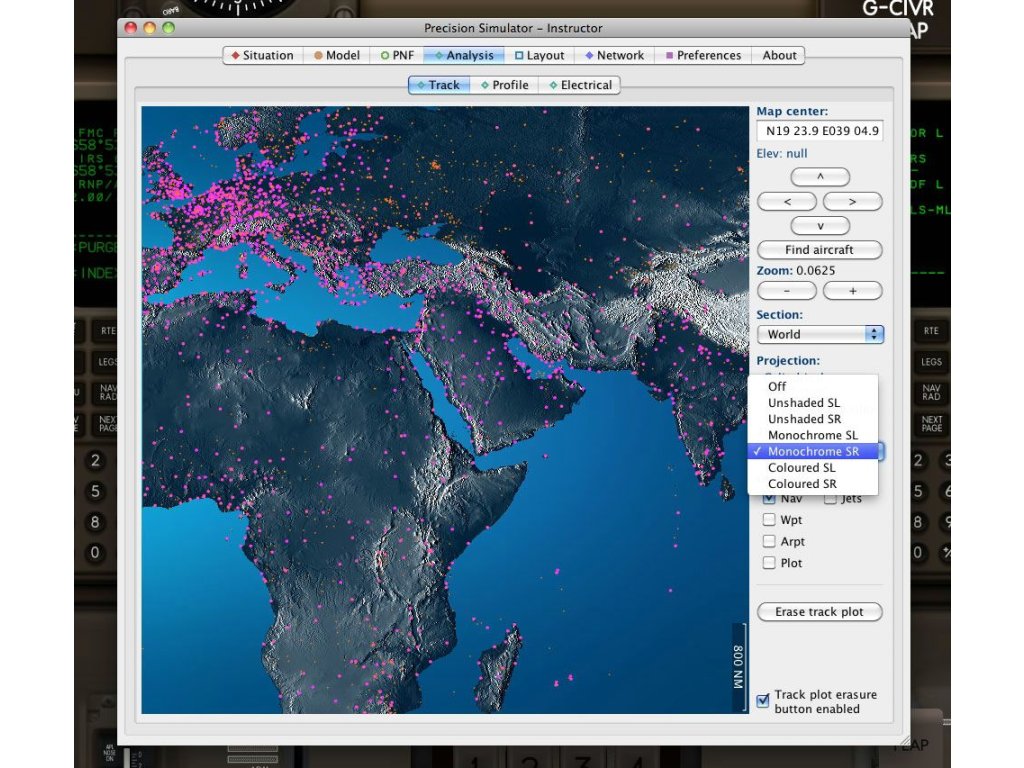Click the LEGS key on right CDU
The width and height of the screenshot is (1024, 768).
click(x=931, y=362)
